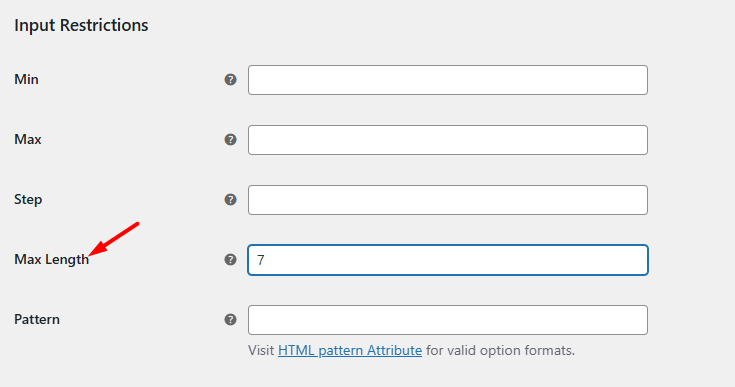This screenshot has height=387, width=735.
Task: Click inside the Max text box
Action: 448,140
